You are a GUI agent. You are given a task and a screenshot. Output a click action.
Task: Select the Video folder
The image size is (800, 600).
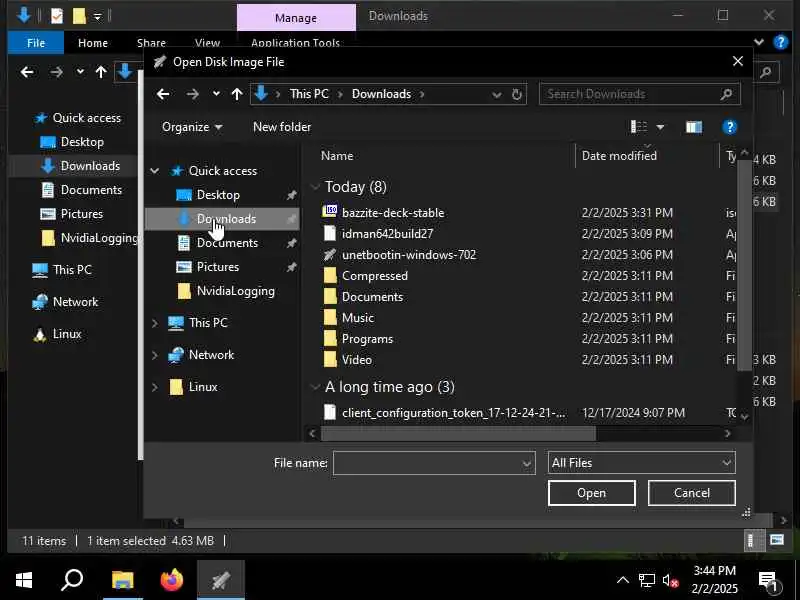[357, 360]
